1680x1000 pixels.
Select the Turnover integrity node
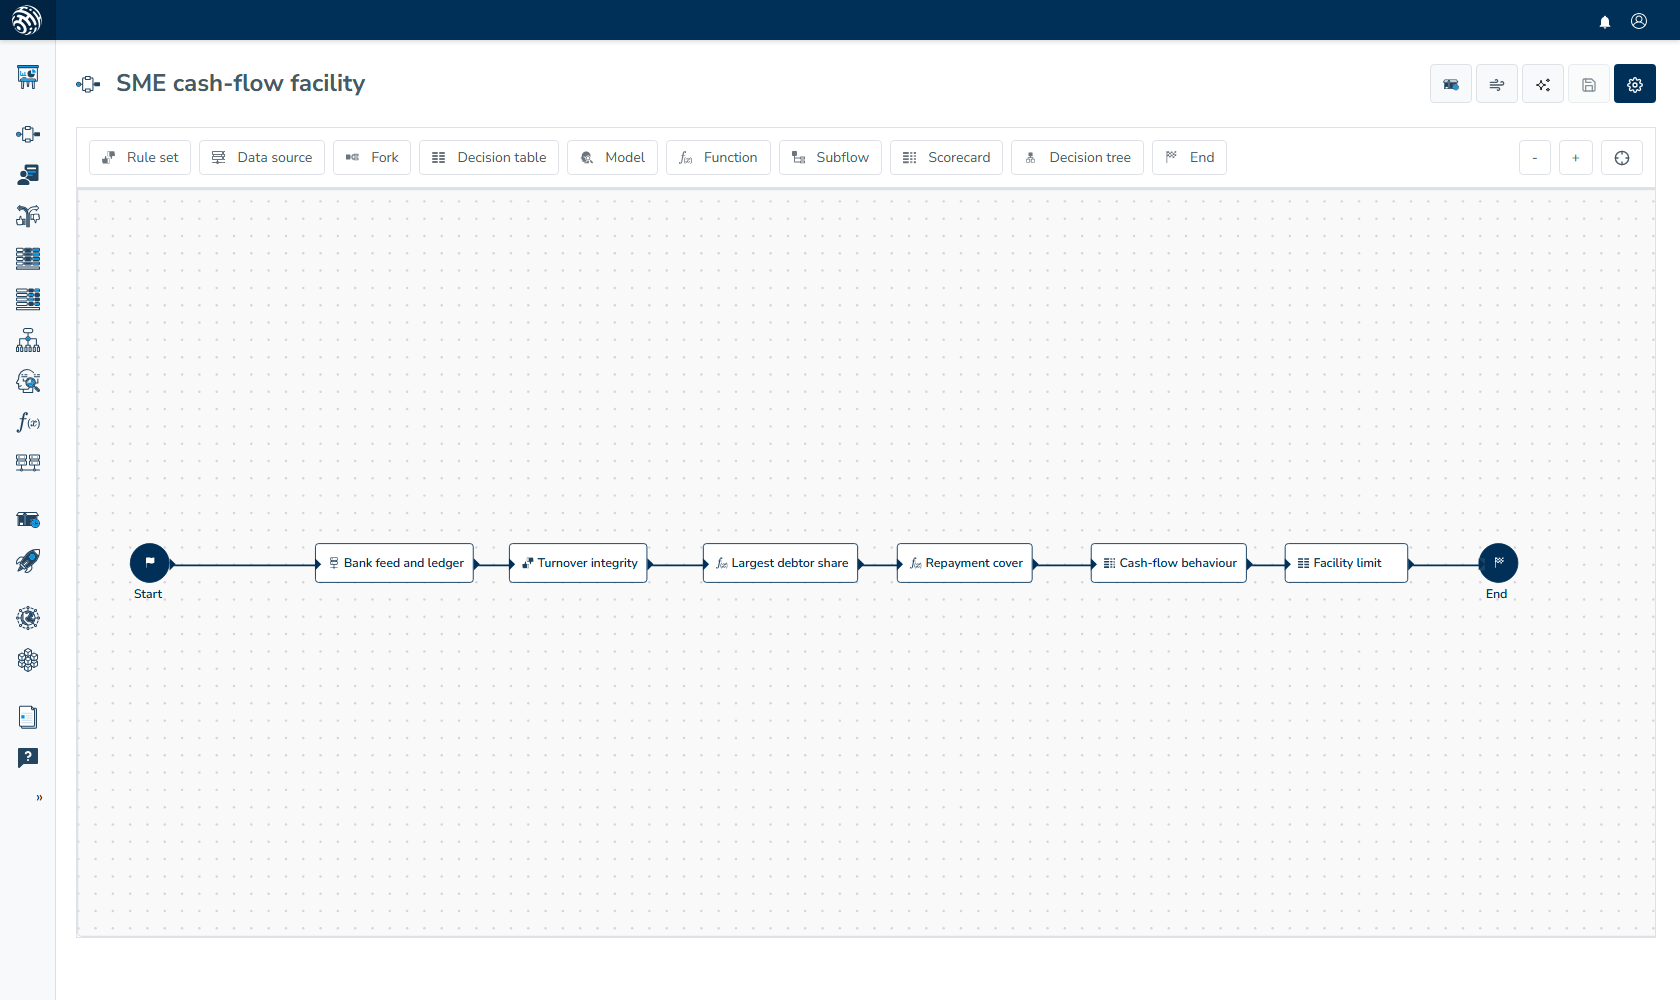(578, 563)
